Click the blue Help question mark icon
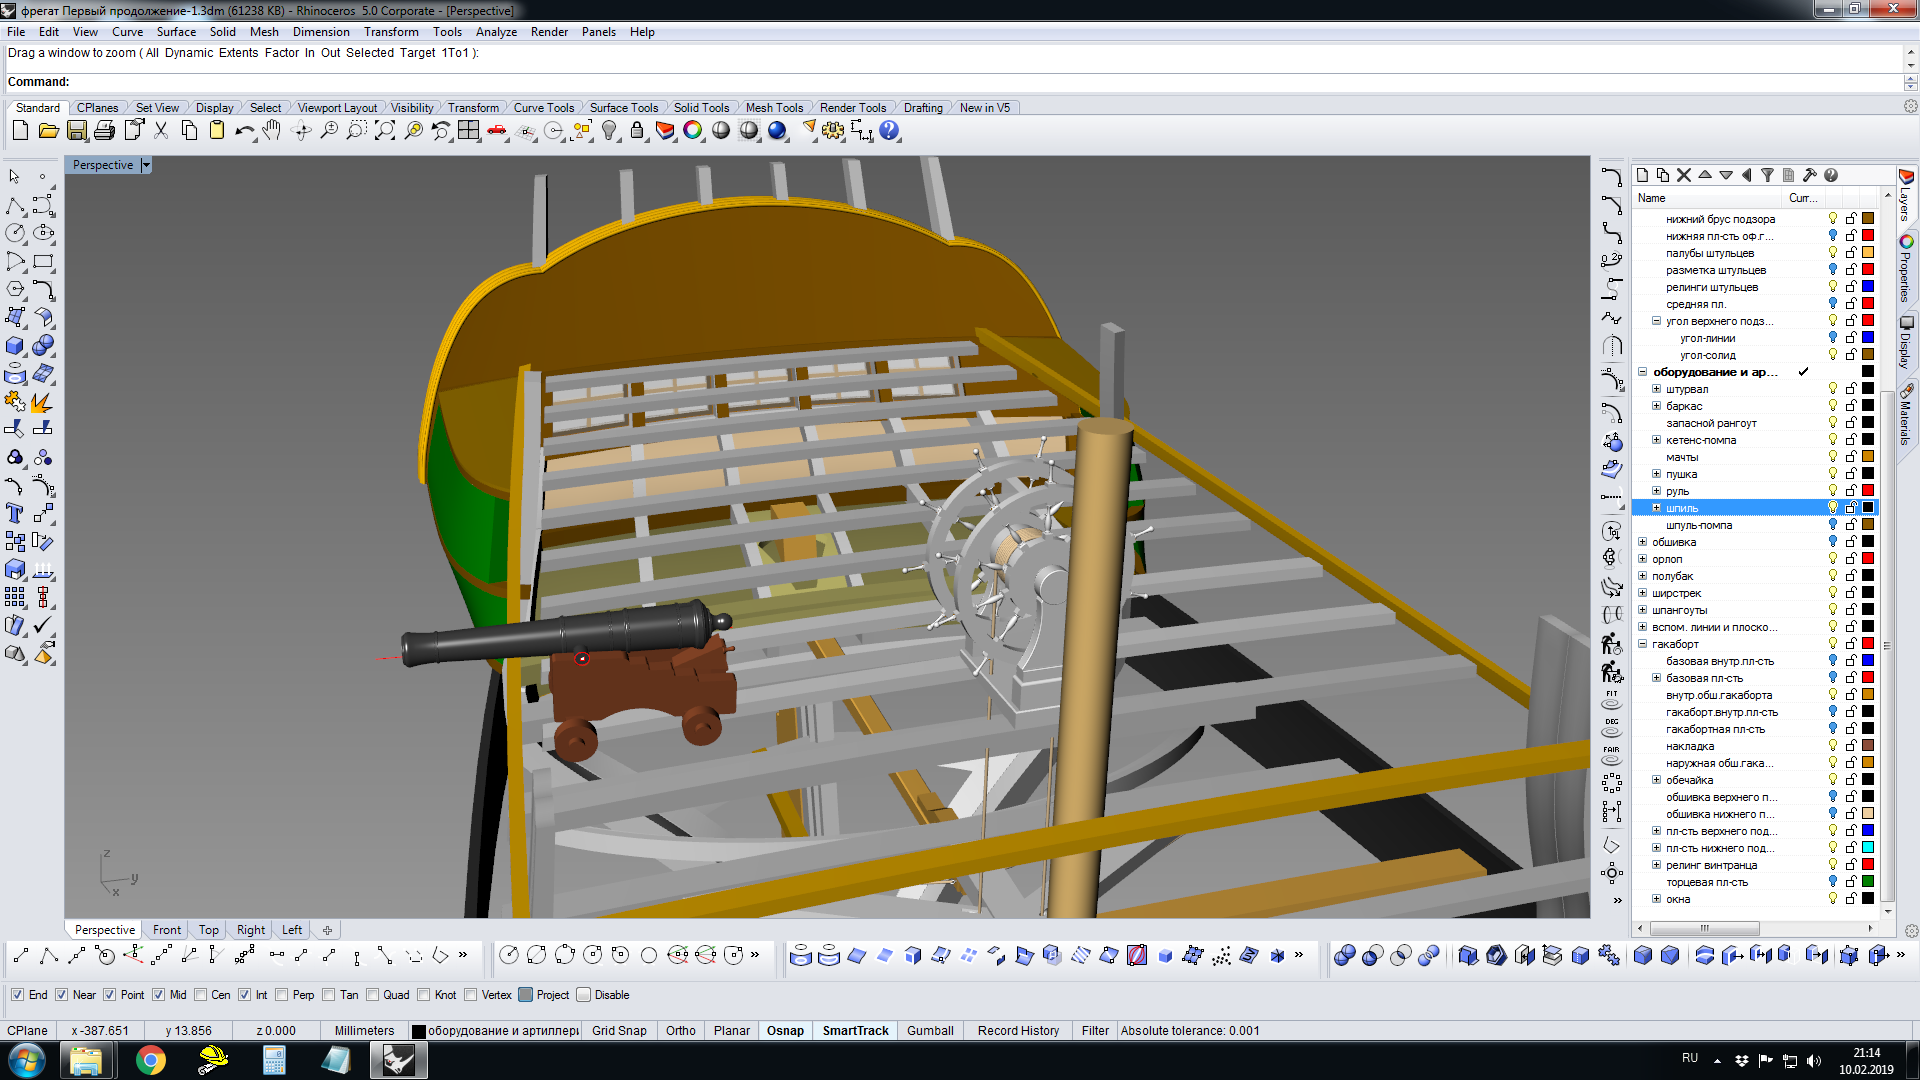1920x1080 pixels. (x=889, y=131)
